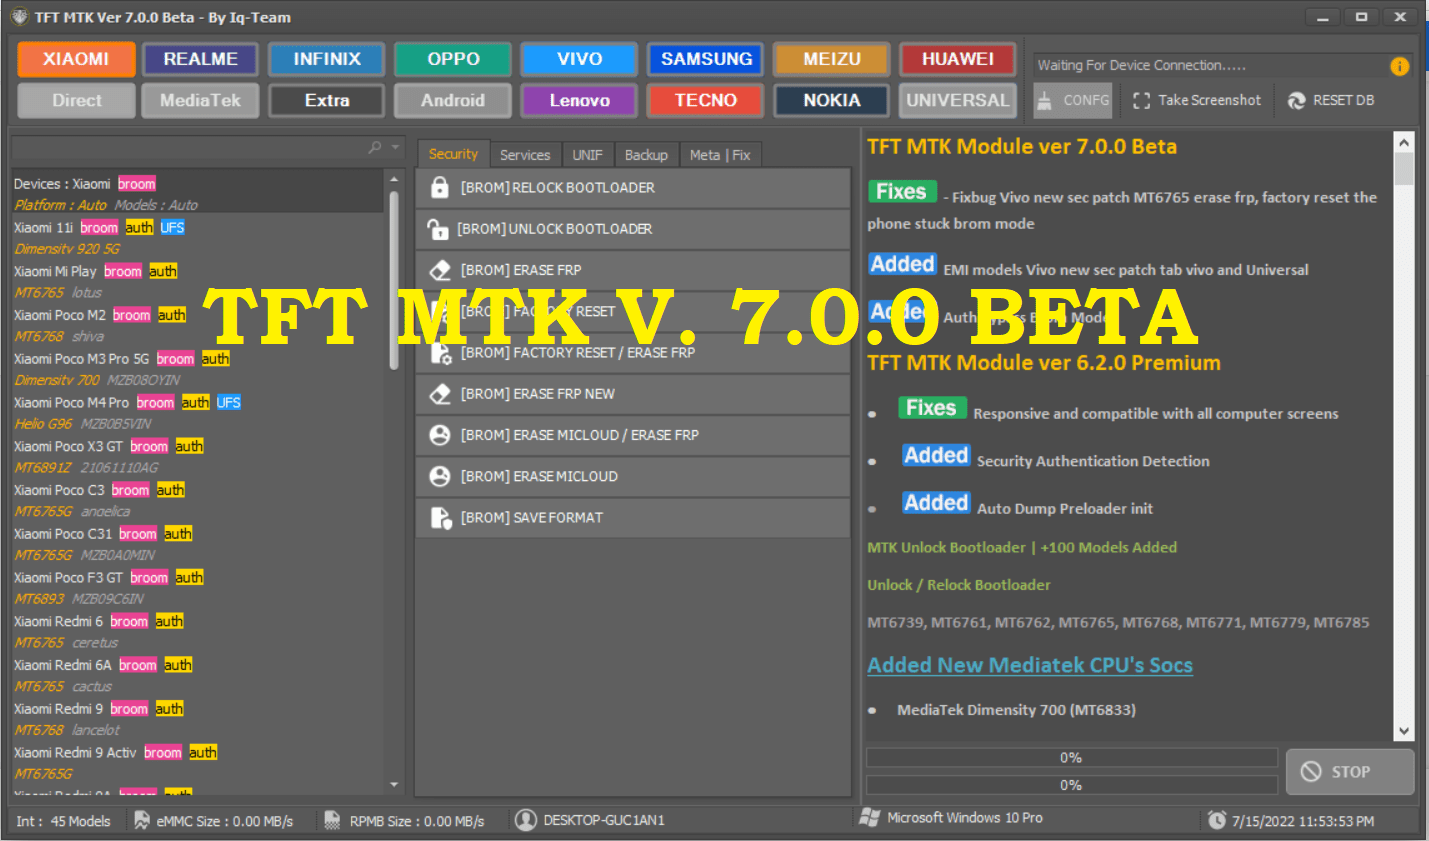Click the NOKIA brand button
This screenshot has width=1429, height=841.
point(832,100)
